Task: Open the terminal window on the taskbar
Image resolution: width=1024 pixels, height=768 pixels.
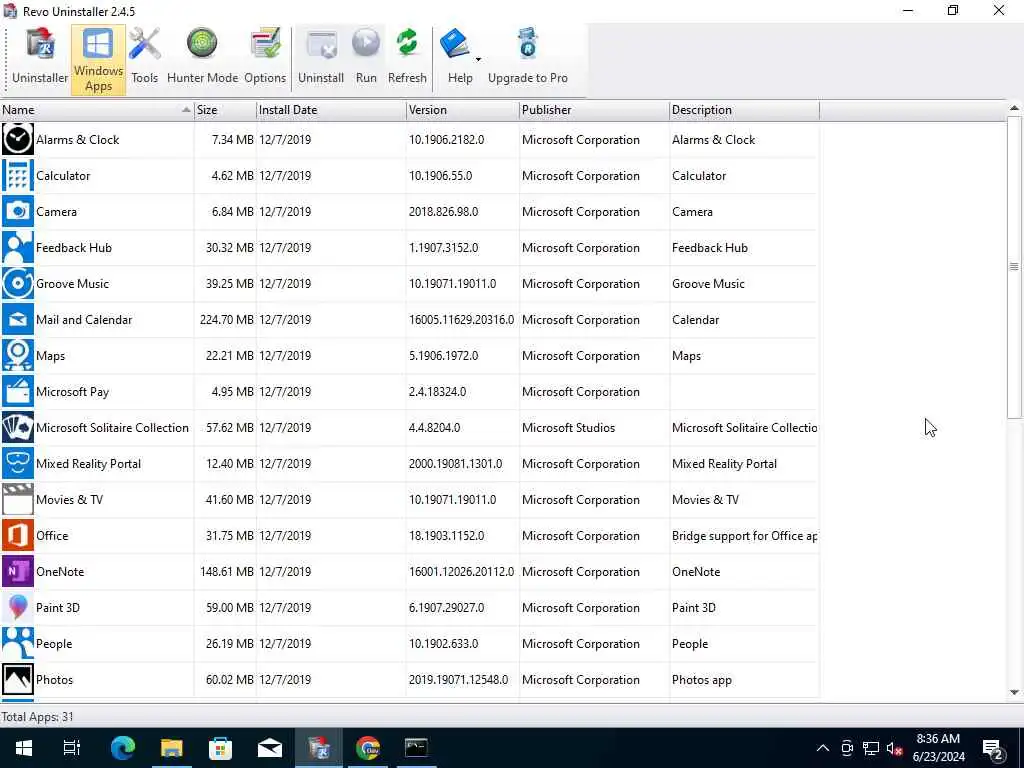Action: click(x=417, y=748)
